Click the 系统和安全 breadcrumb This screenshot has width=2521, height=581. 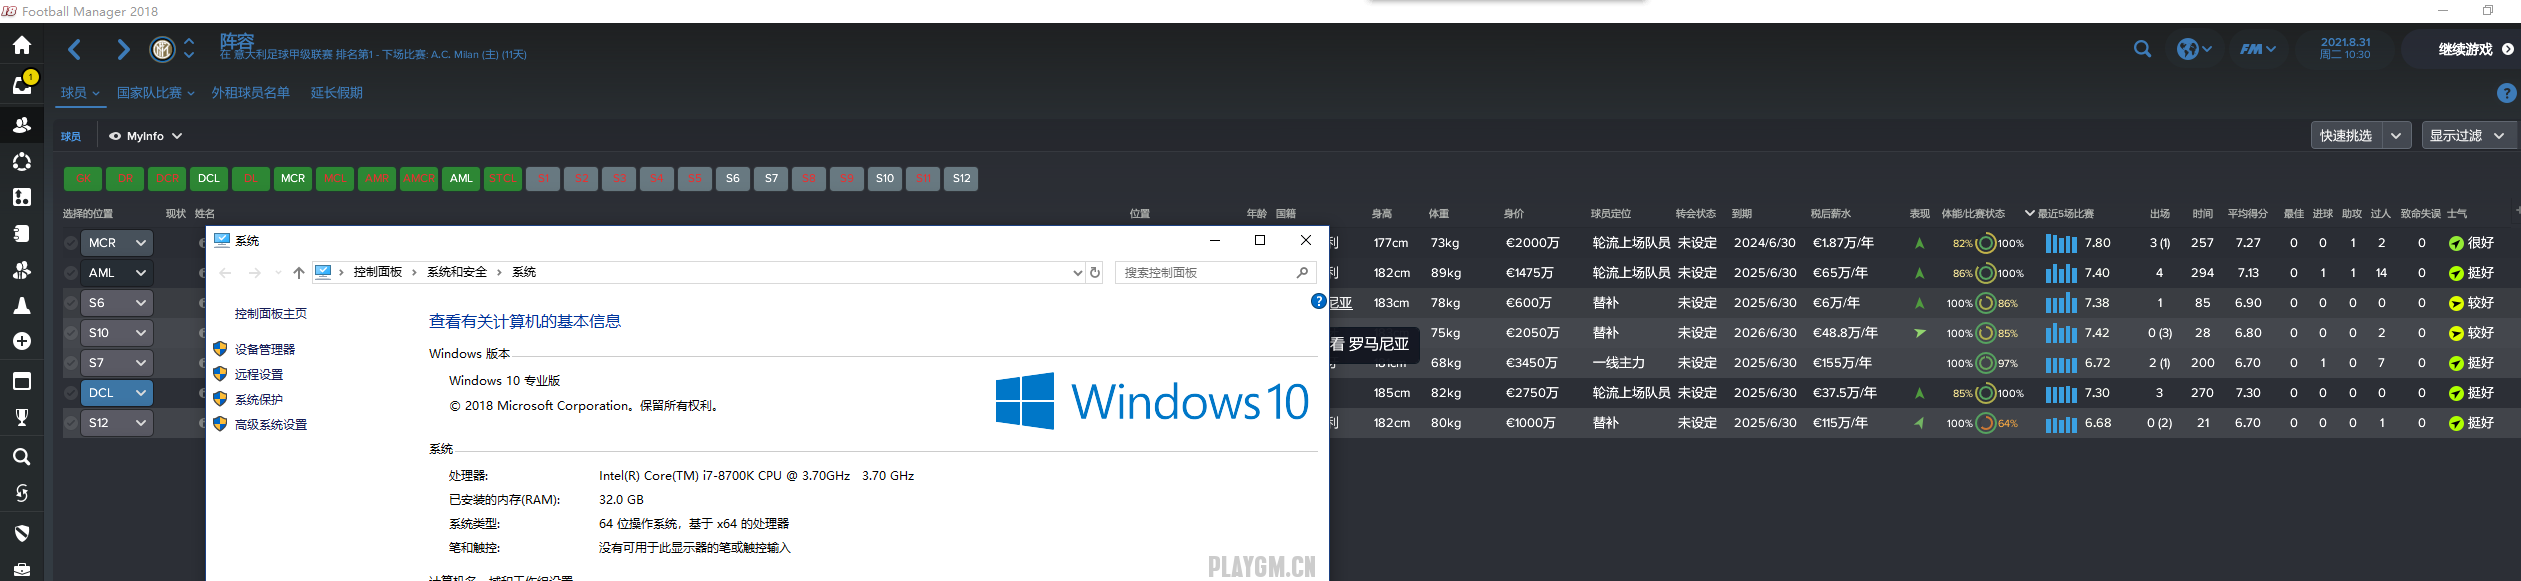point(457,272)
